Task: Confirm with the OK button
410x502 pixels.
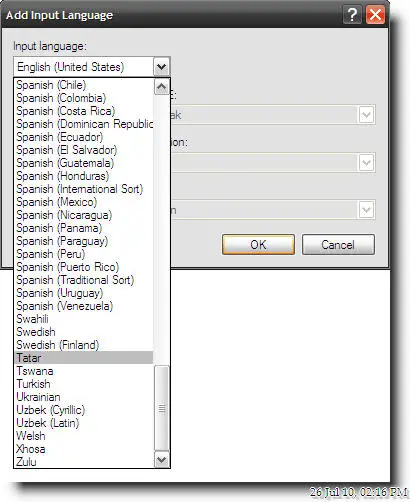Action: tap(258, 245)
